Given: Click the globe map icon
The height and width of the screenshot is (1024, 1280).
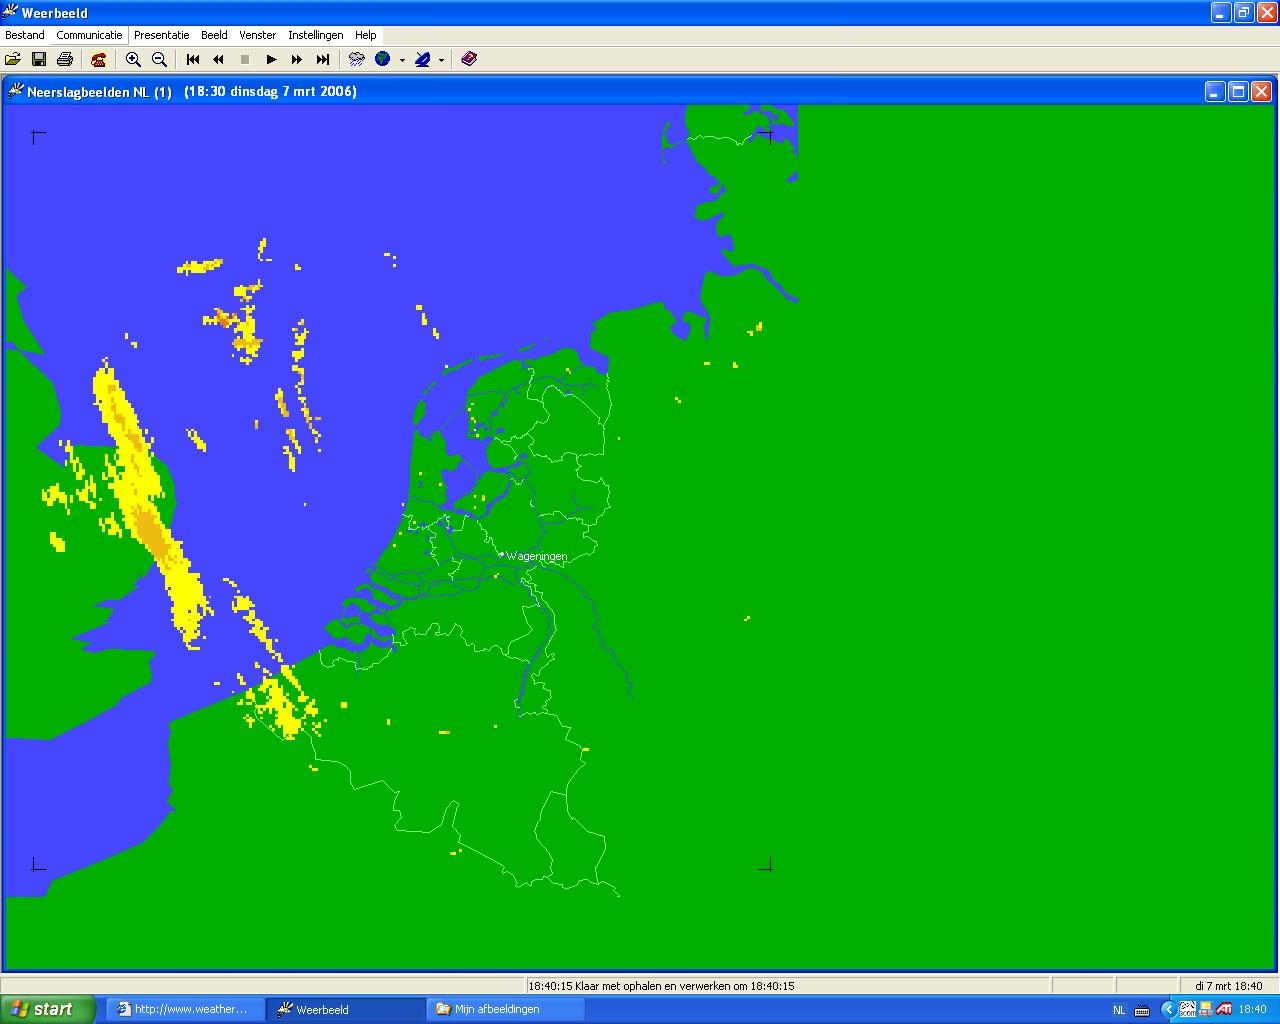Looking at the screenshot, I should click(x=383, y=60).
